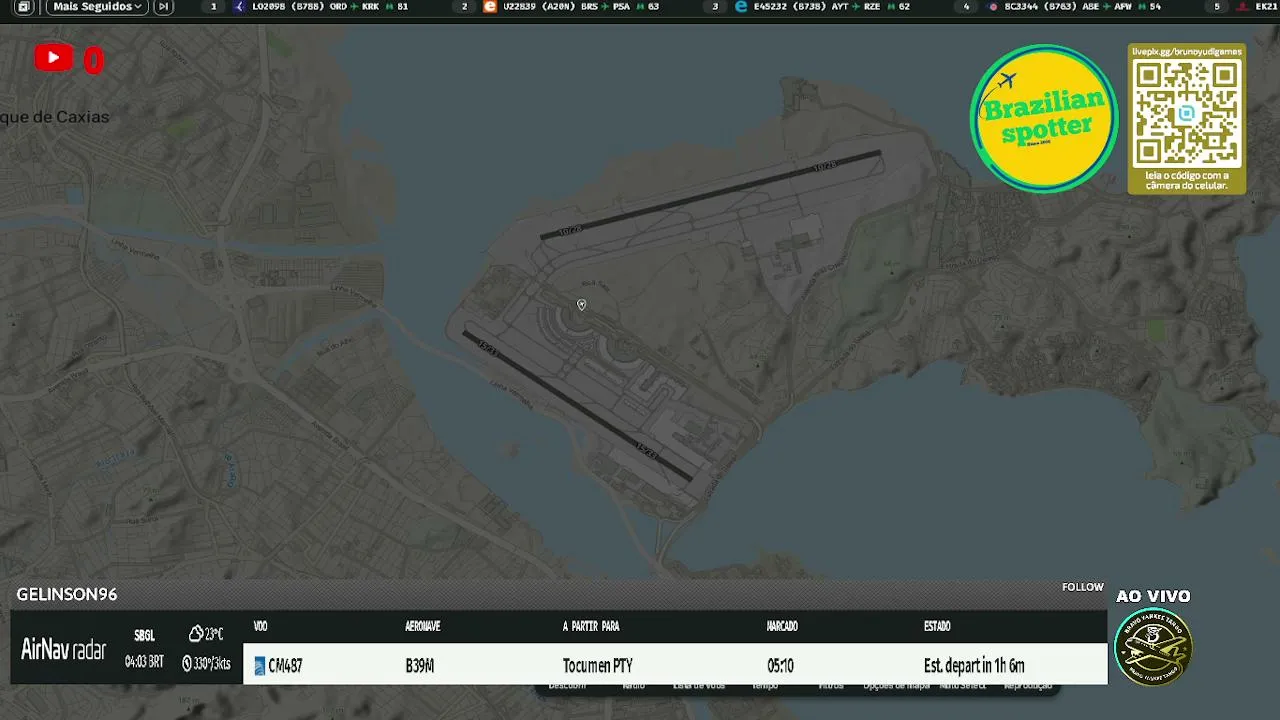Click the AERONAVE column header
The width and height of the screenshot is (1280, 720).
coord(423,626)
